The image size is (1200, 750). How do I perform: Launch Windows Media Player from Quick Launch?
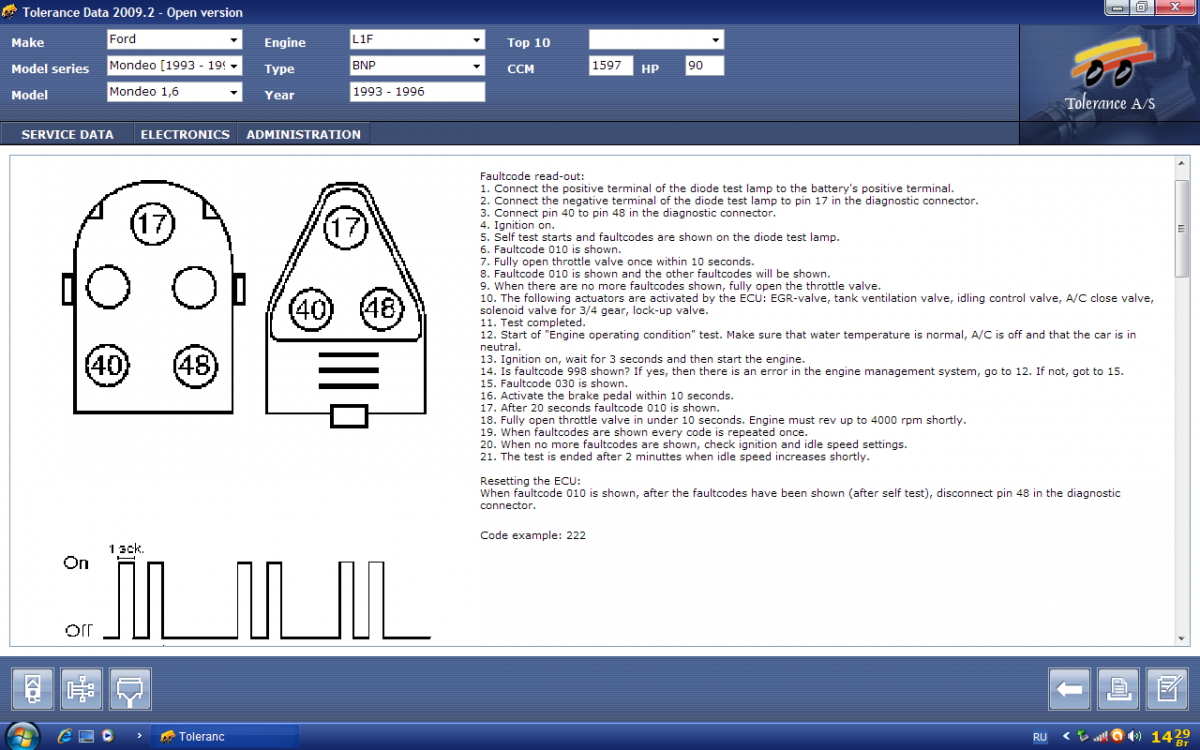click(x=107, y=737)
